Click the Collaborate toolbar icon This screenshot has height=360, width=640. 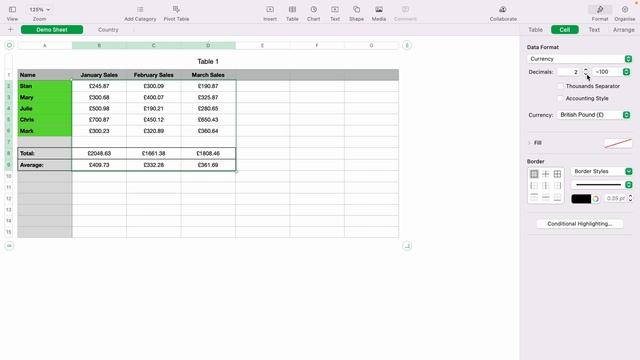point(503,9)
